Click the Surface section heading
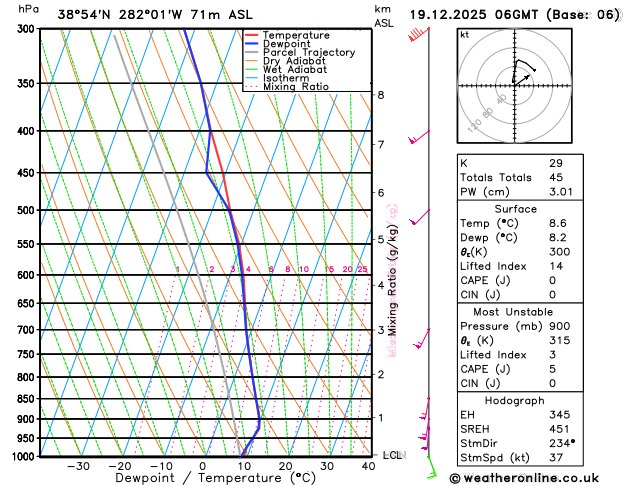The width and height of the screenshot is (629, 486). pos(515,209)
